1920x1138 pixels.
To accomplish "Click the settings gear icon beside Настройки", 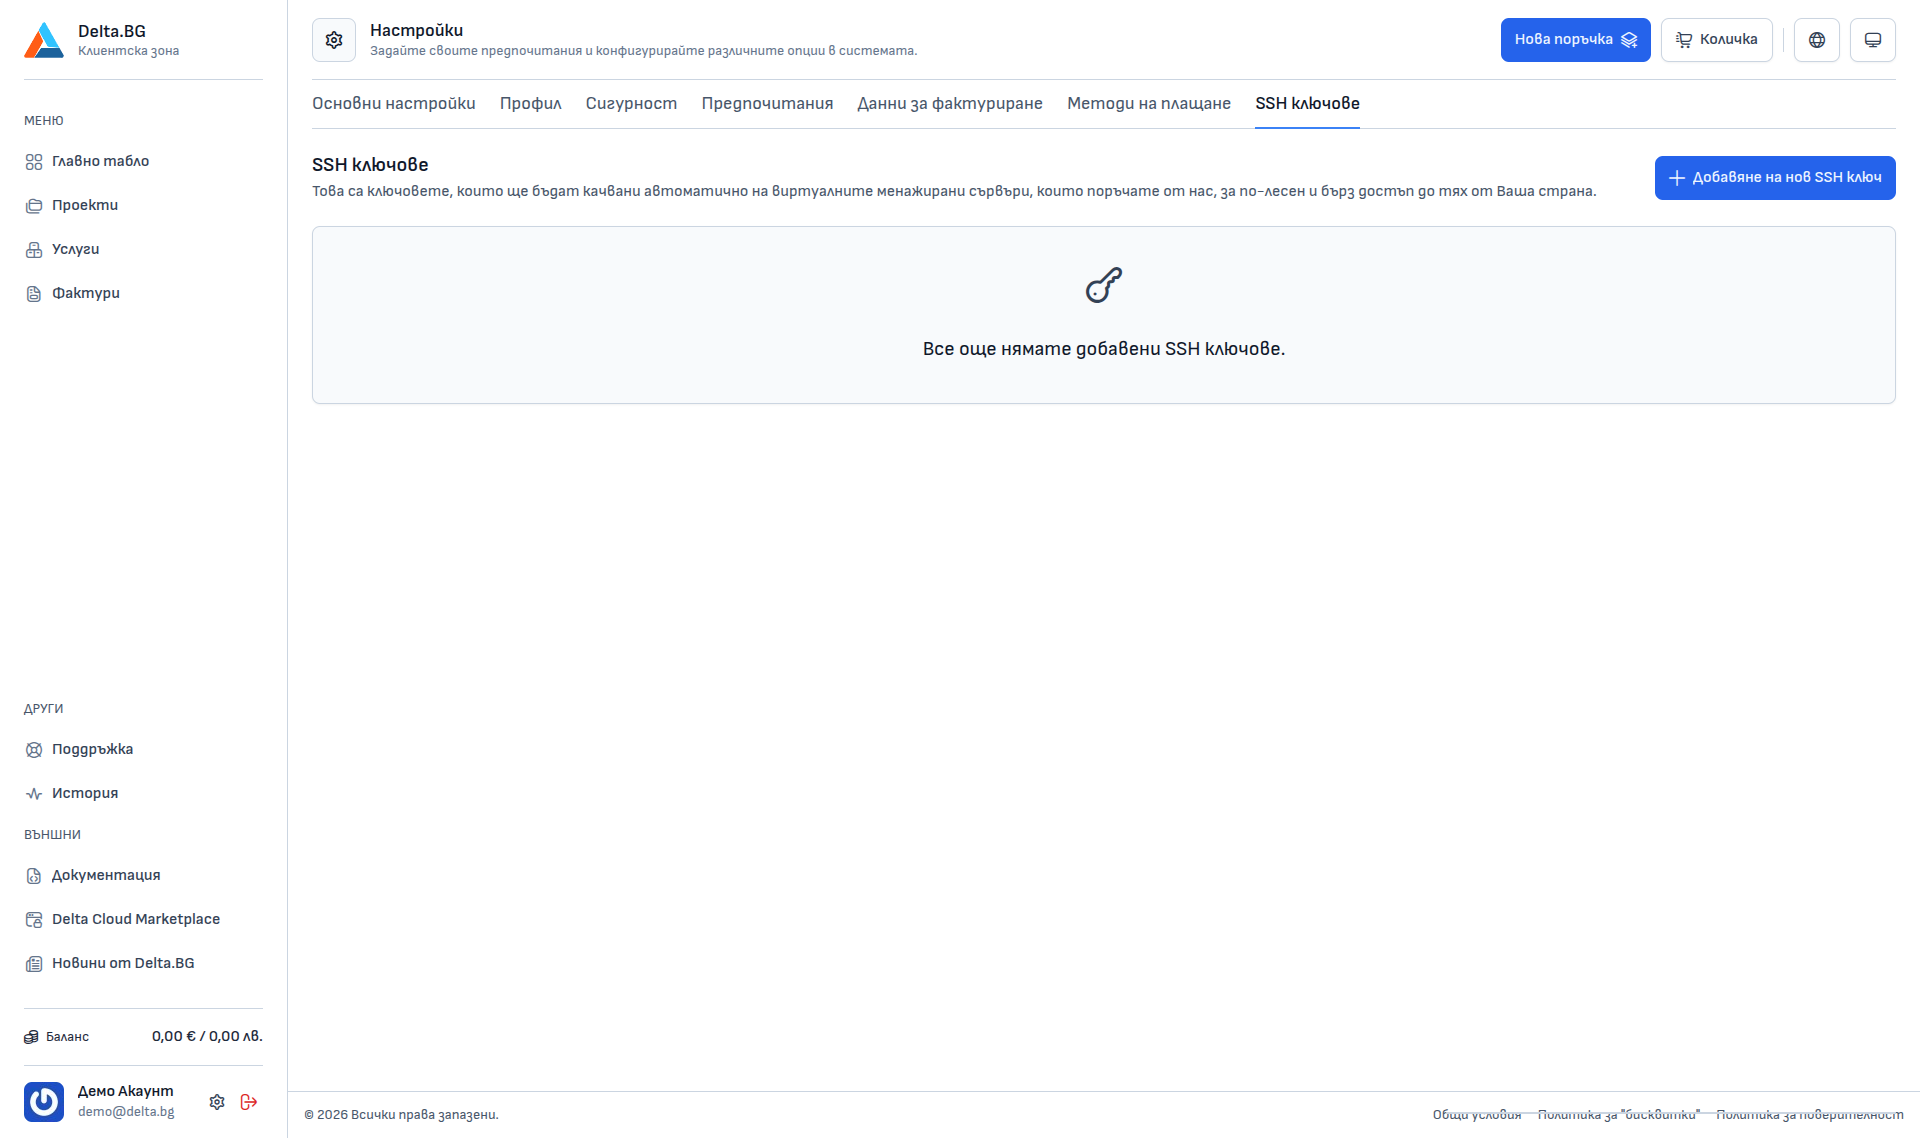I will [x=334, y=40].
